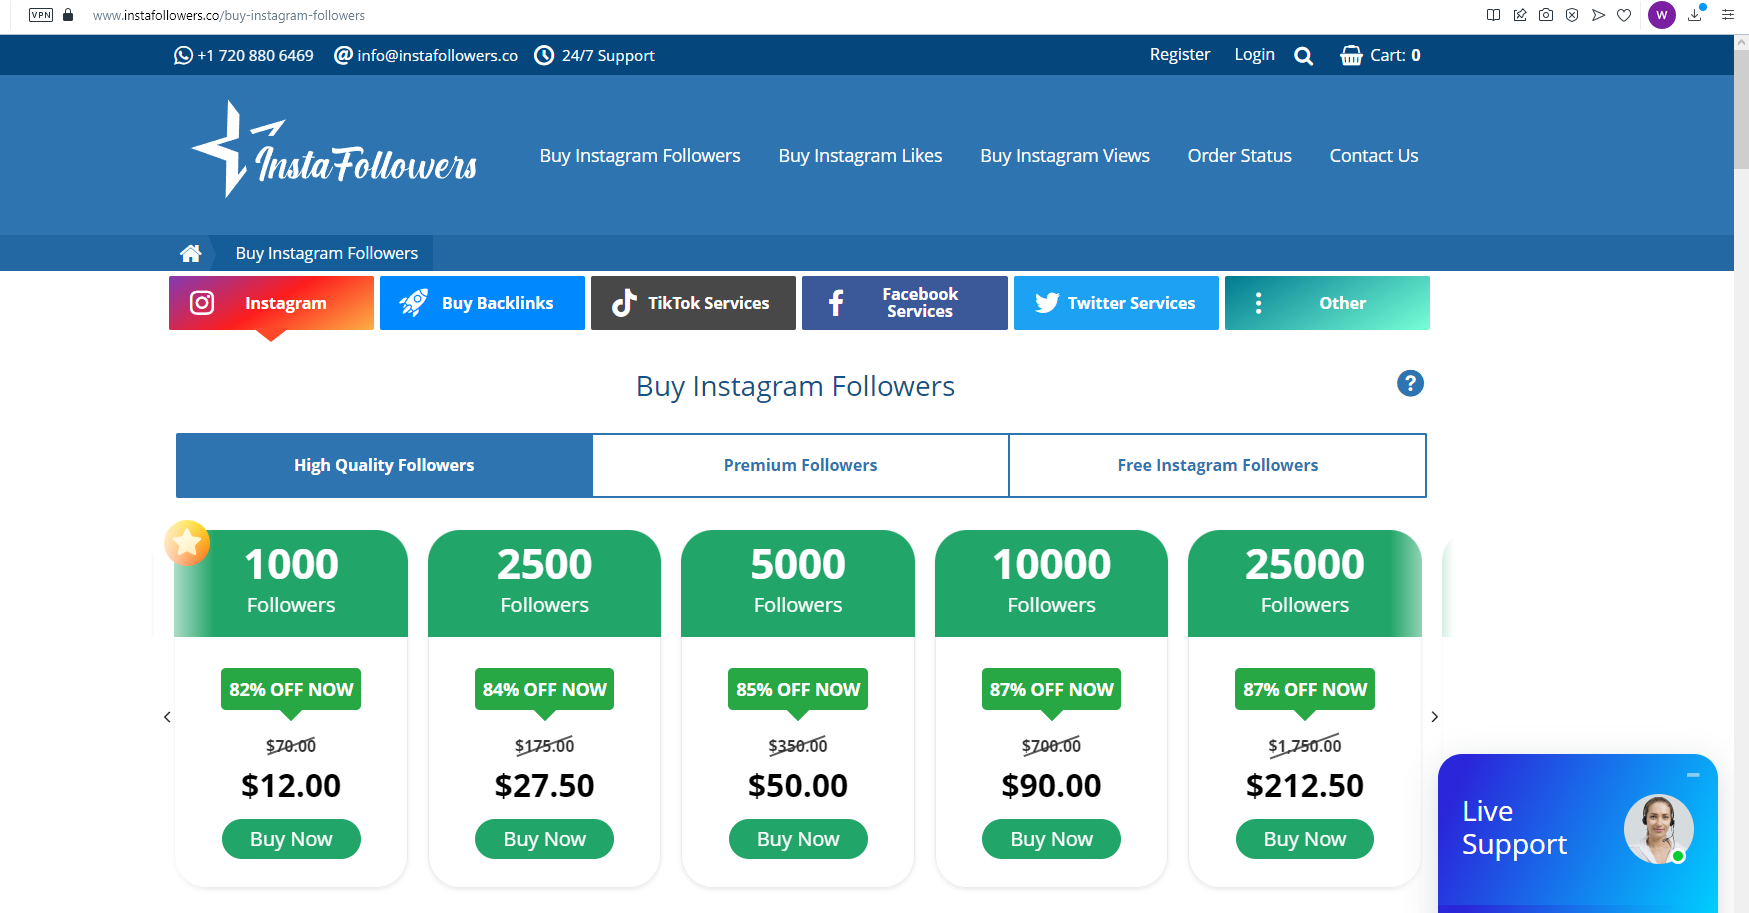Click the WhatsApp phone icon

183,55
